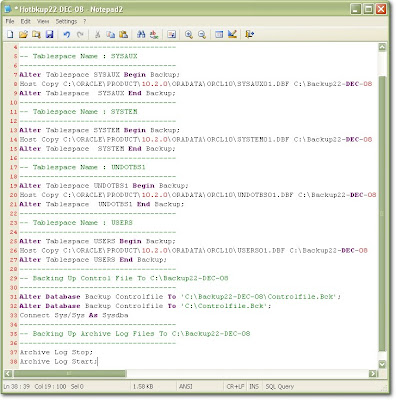Undo the last edit via toolbar arrow
Screen dimensions: 396x400
click(x=67, y=34)
